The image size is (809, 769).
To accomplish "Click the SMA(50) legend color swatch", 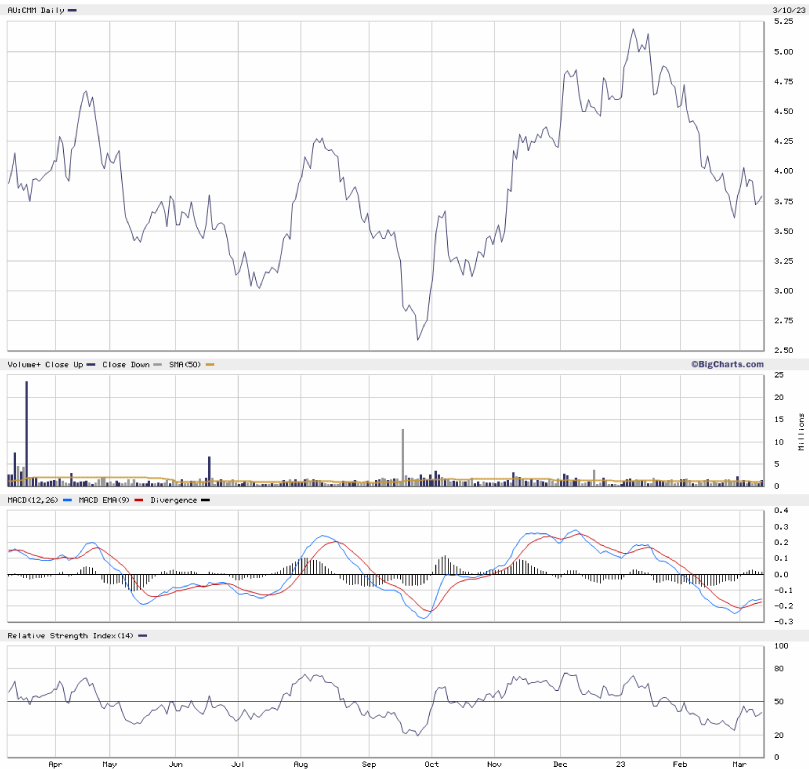I will 210,365.
